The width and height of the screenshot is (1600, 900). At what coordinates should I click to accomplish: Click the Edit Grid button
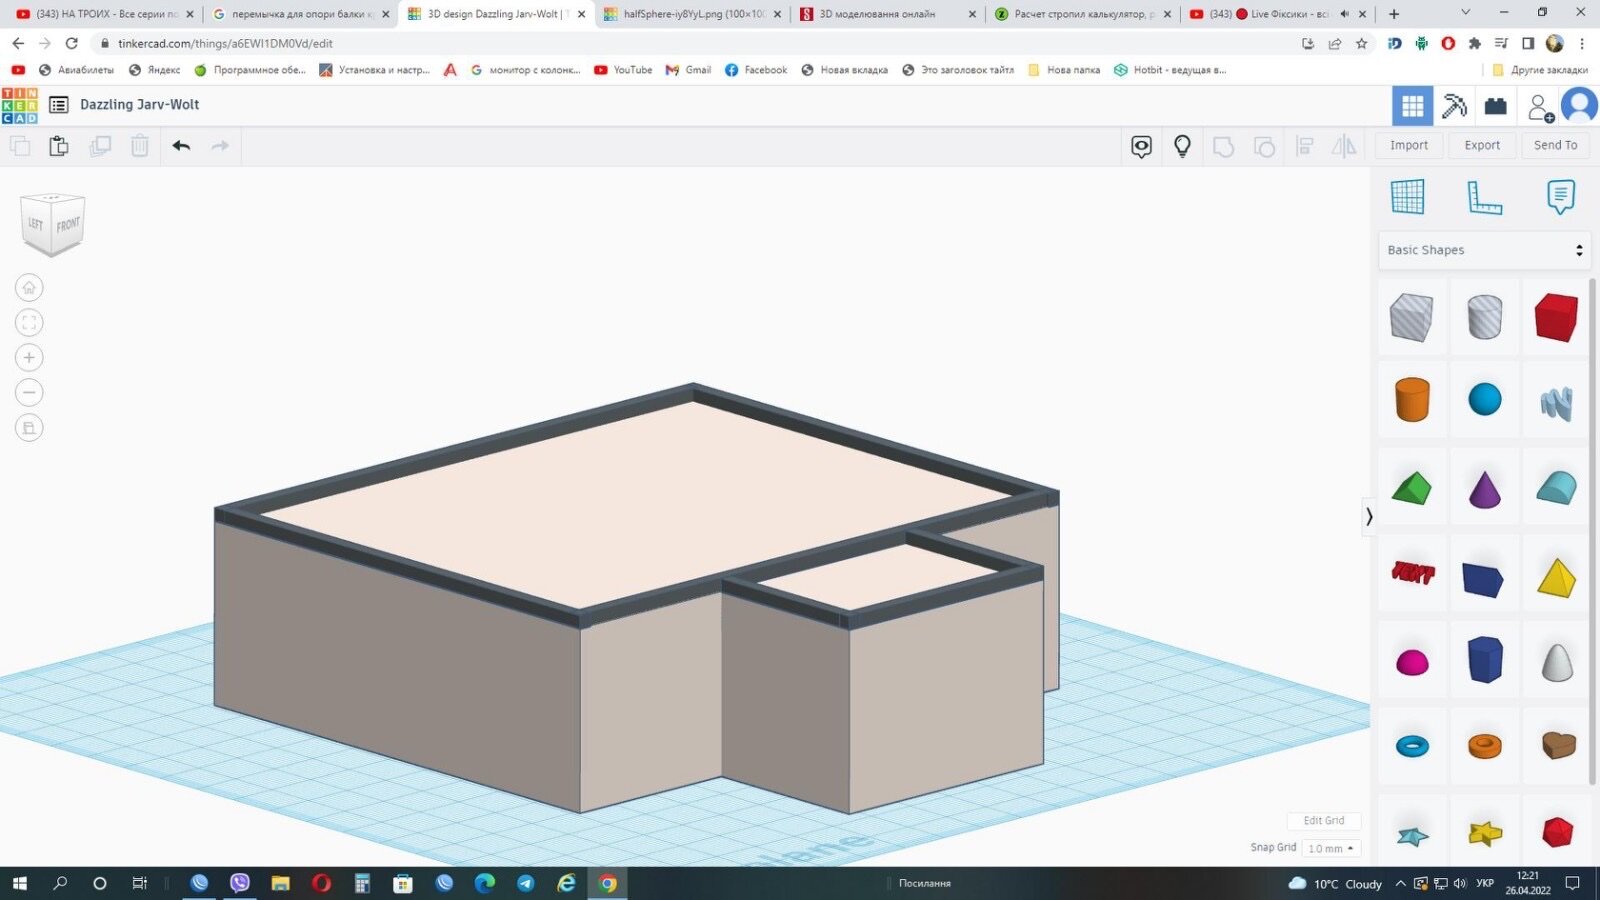tap(1323, 820)
